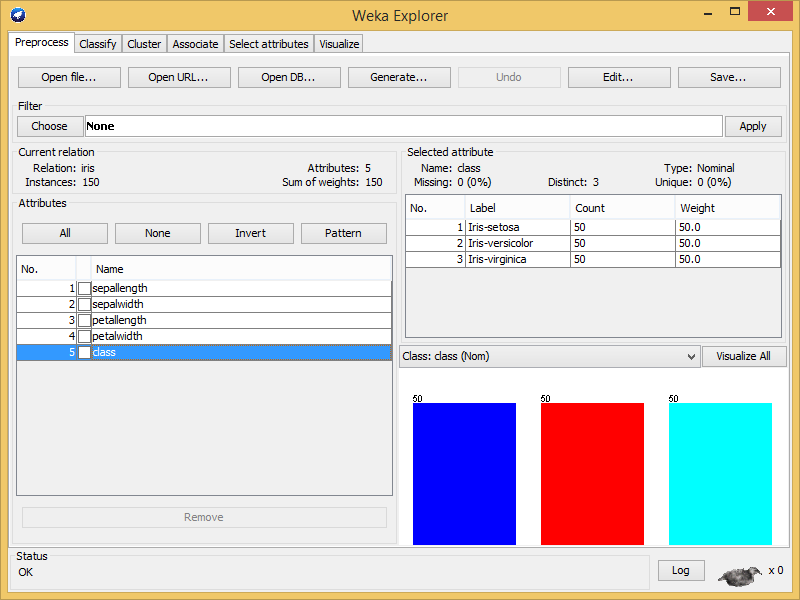Screen dimensions: 800x600
Task: Click the Edit... button
Action: pos(619,78)
